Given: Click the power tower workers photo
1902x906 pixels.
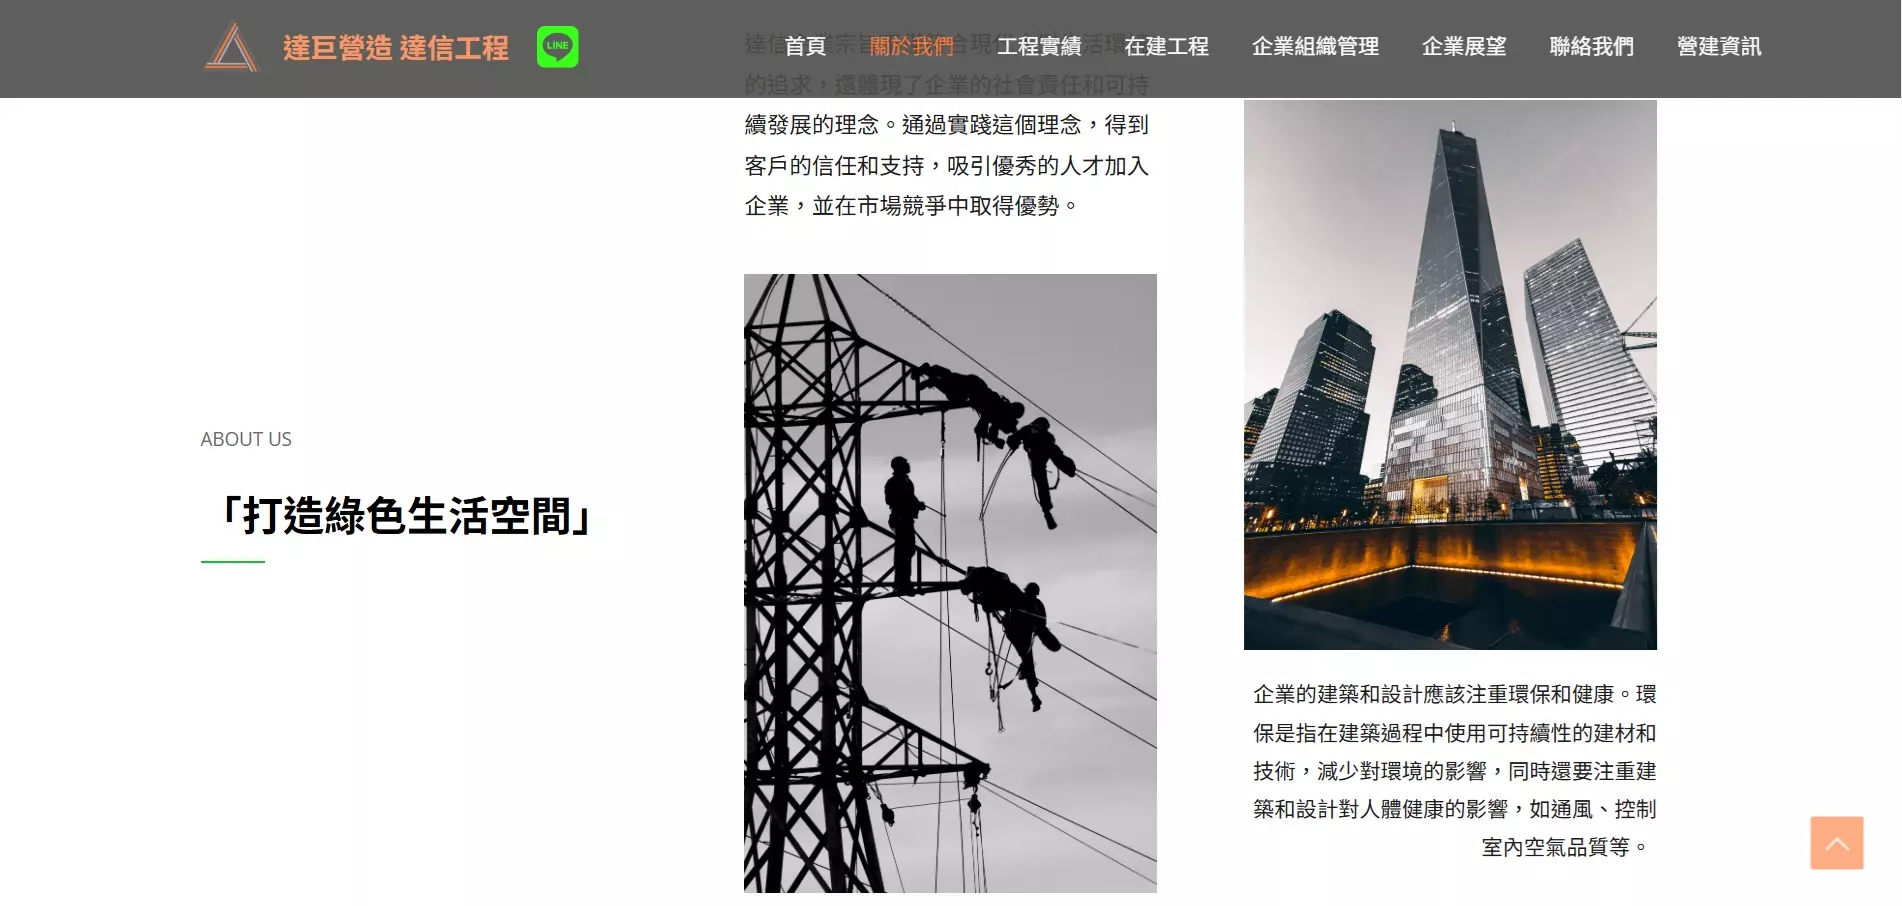Looking at the screenshot, I should click(950, 583).
